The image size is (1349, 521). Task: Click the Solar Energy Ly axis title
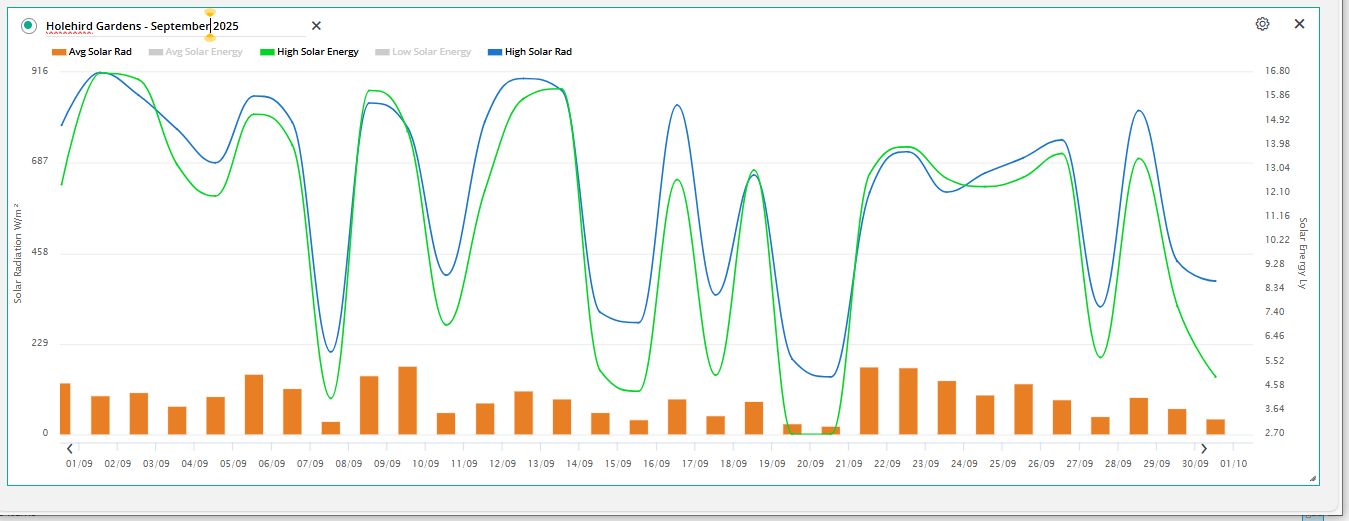click(1302, 253)
